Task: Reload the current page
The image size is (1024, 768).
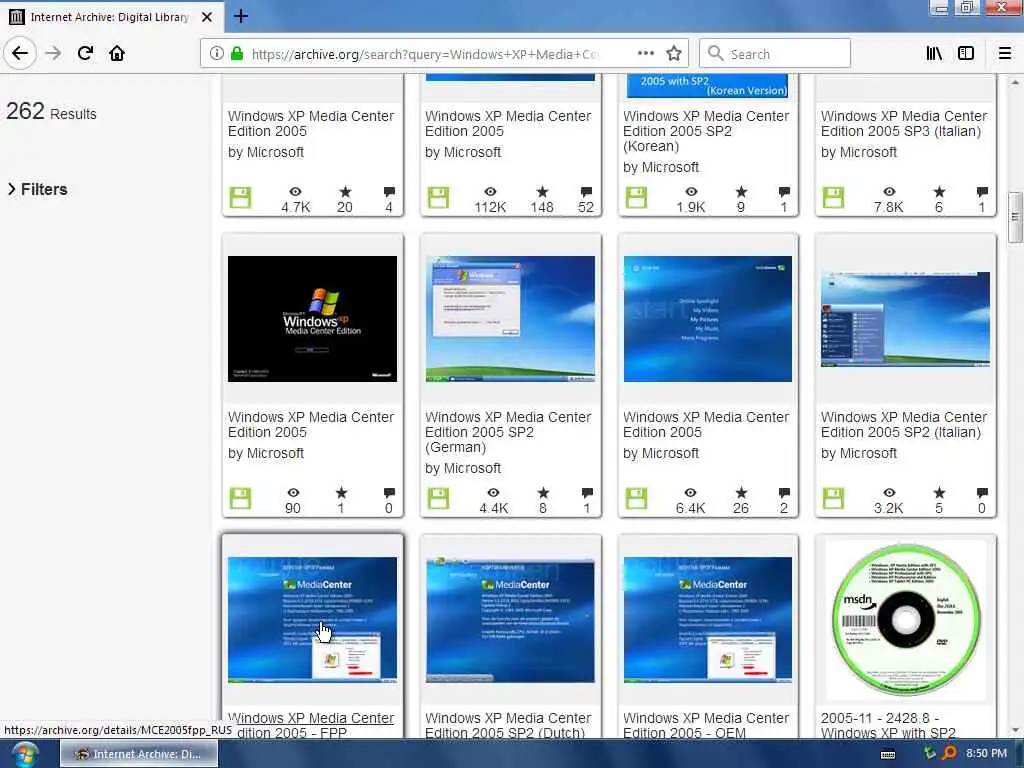Action: point(85,53)
